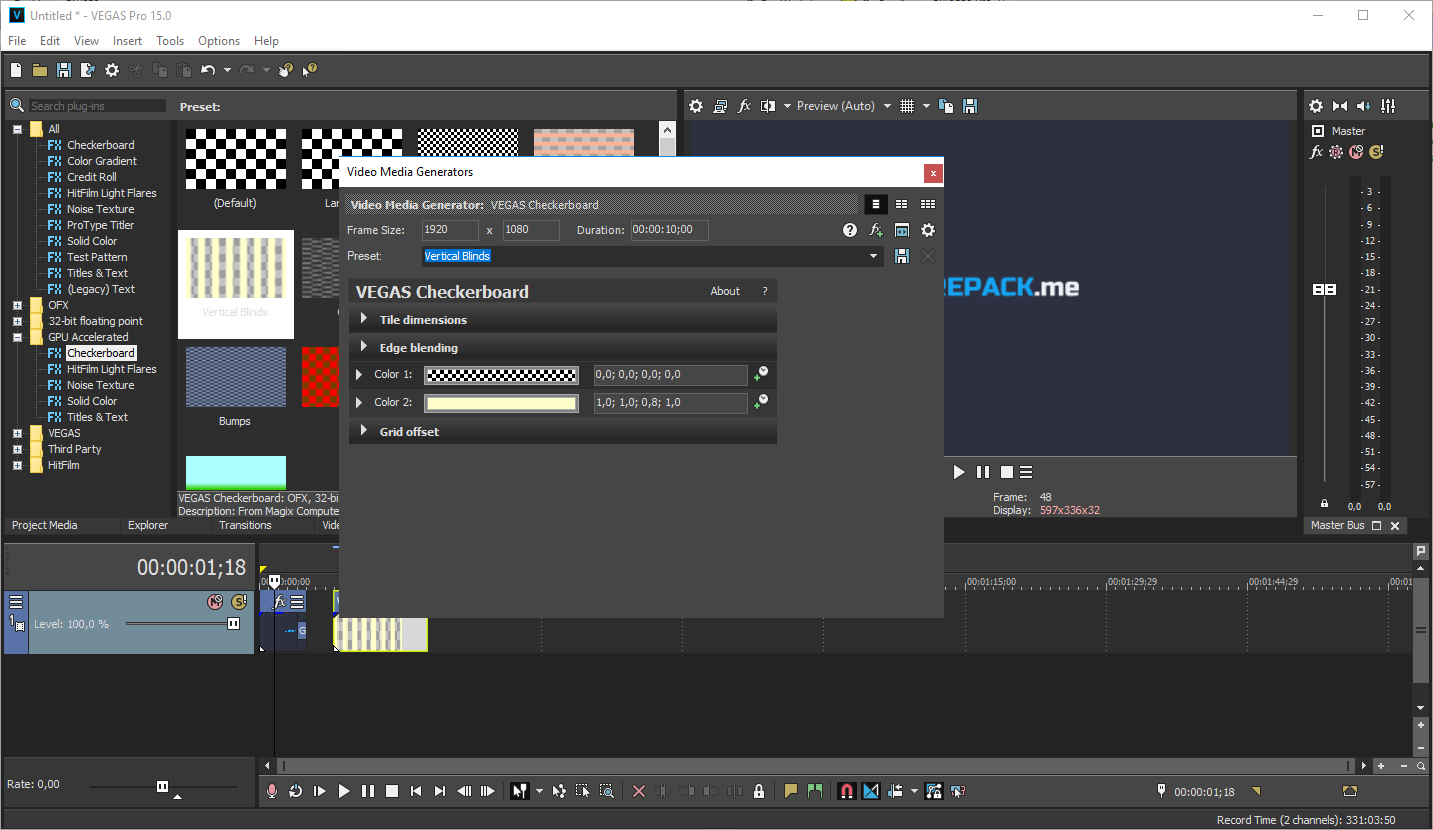Open the Tools menu
This screenshot has width=1433, height=830.
point(170,41)
